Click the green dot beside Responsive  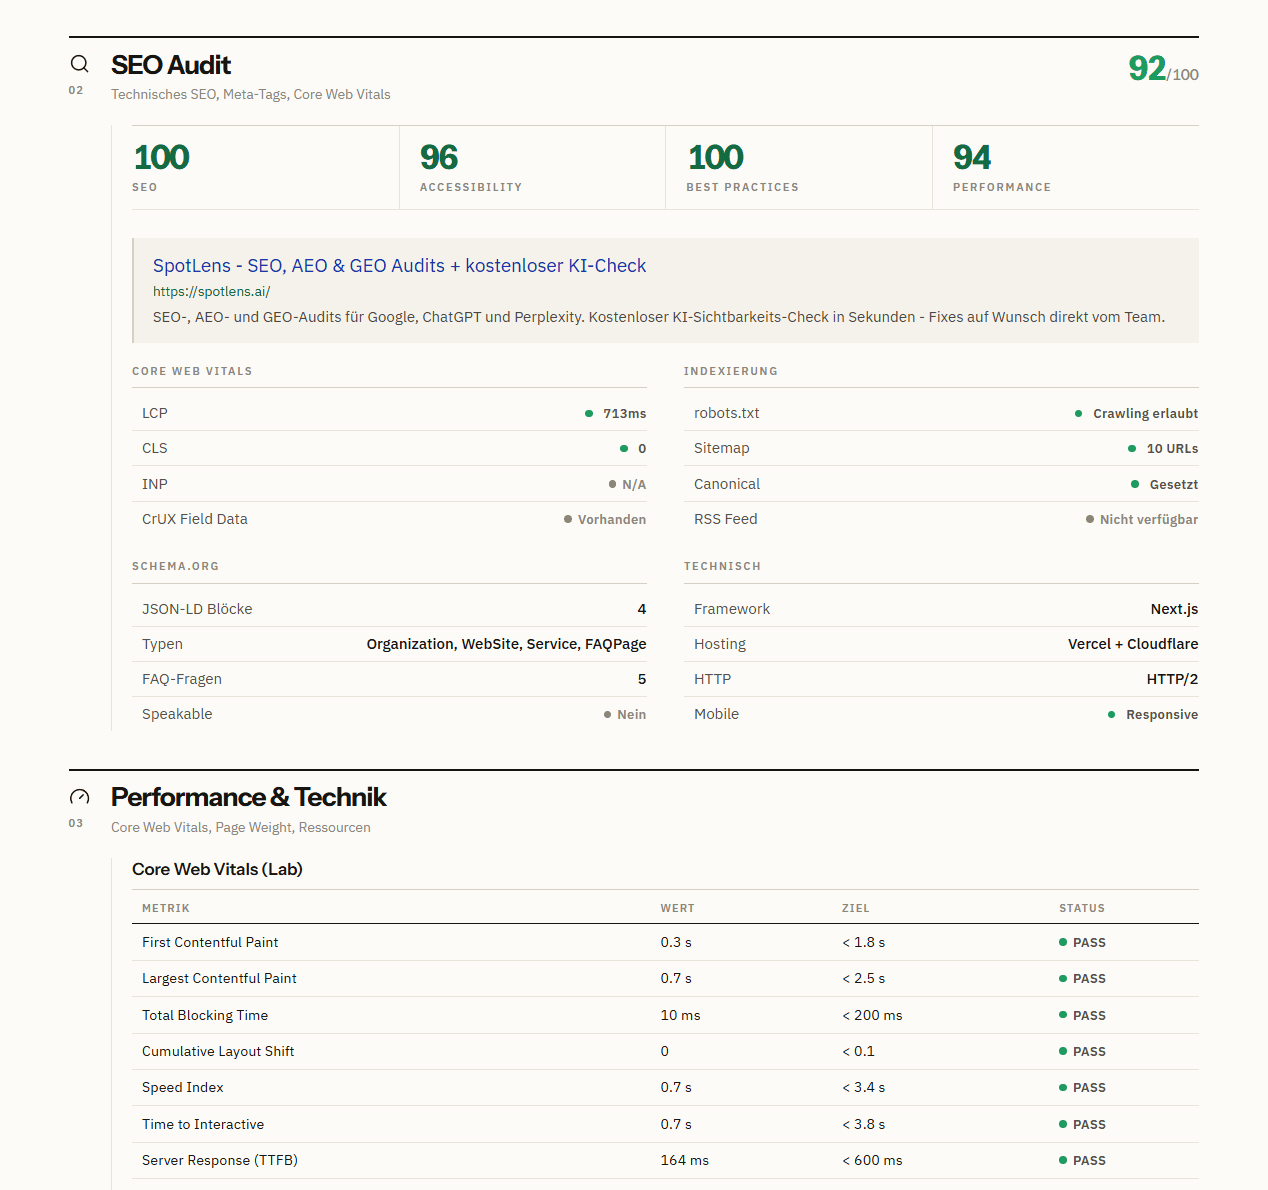pos(1111,714)
